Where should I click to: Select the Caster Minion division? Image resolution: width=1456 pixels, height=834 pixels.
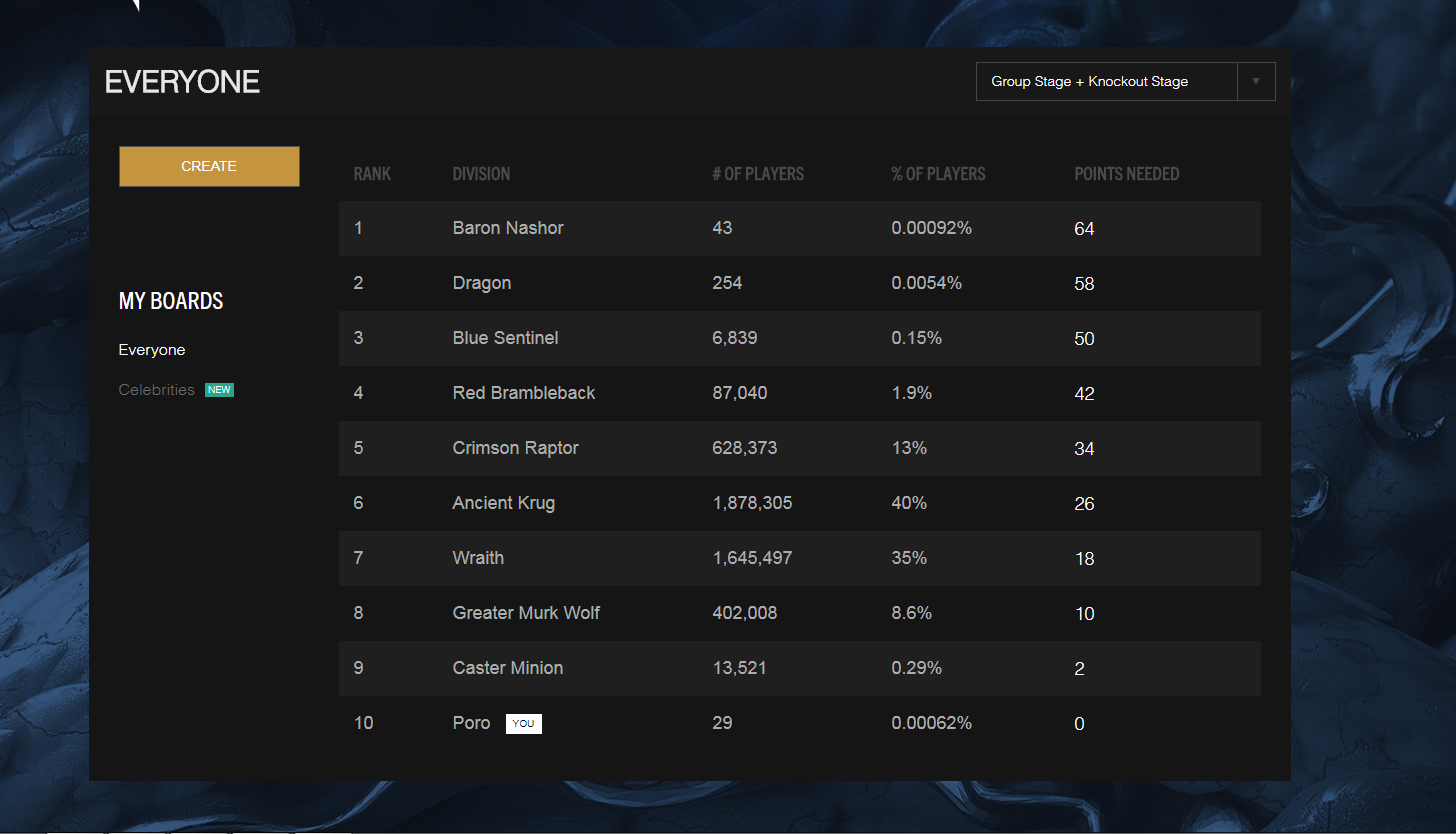[508, 668]
